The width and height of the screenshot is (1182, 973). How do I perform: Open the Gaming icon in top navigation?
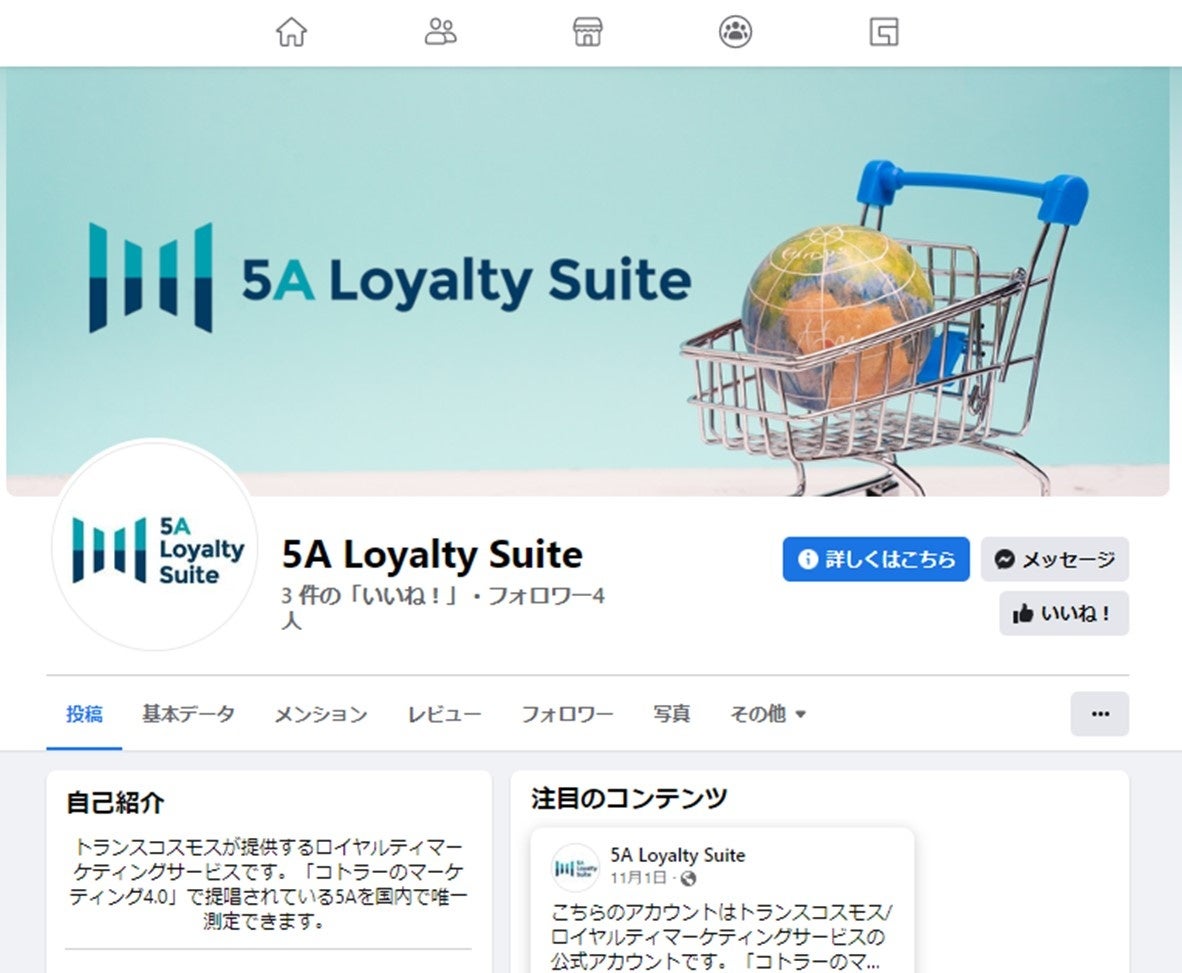(883, 32)
